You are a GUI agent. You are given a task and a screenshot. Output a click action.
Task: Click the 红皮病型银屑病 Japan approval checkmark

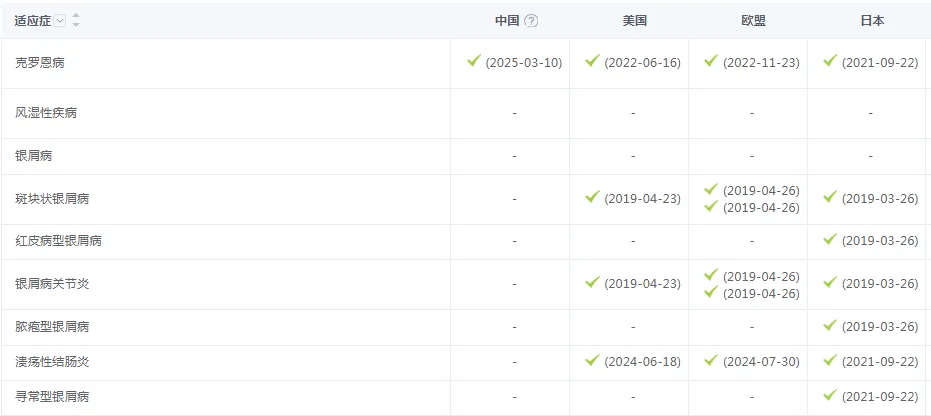(829, 239)
